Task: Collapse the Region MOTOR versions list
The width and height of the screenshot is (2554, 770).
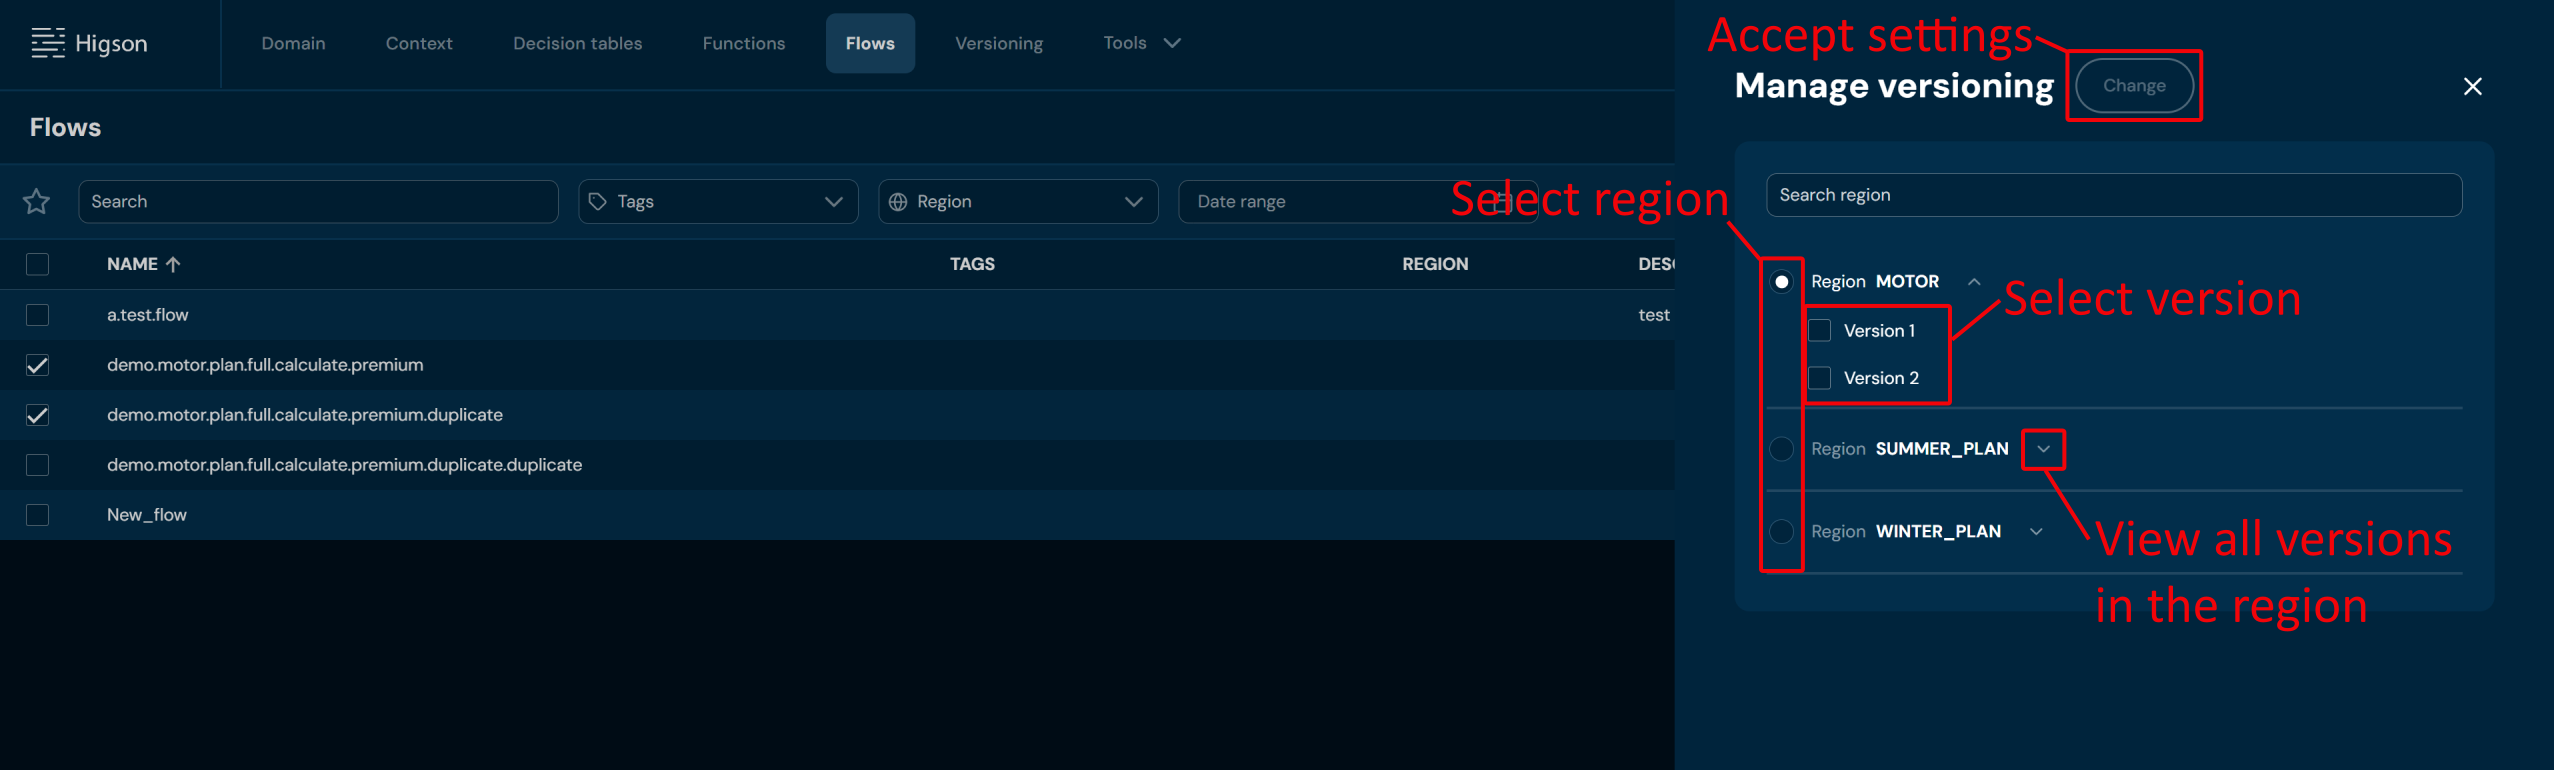Action: click(x=1974, y=282)
